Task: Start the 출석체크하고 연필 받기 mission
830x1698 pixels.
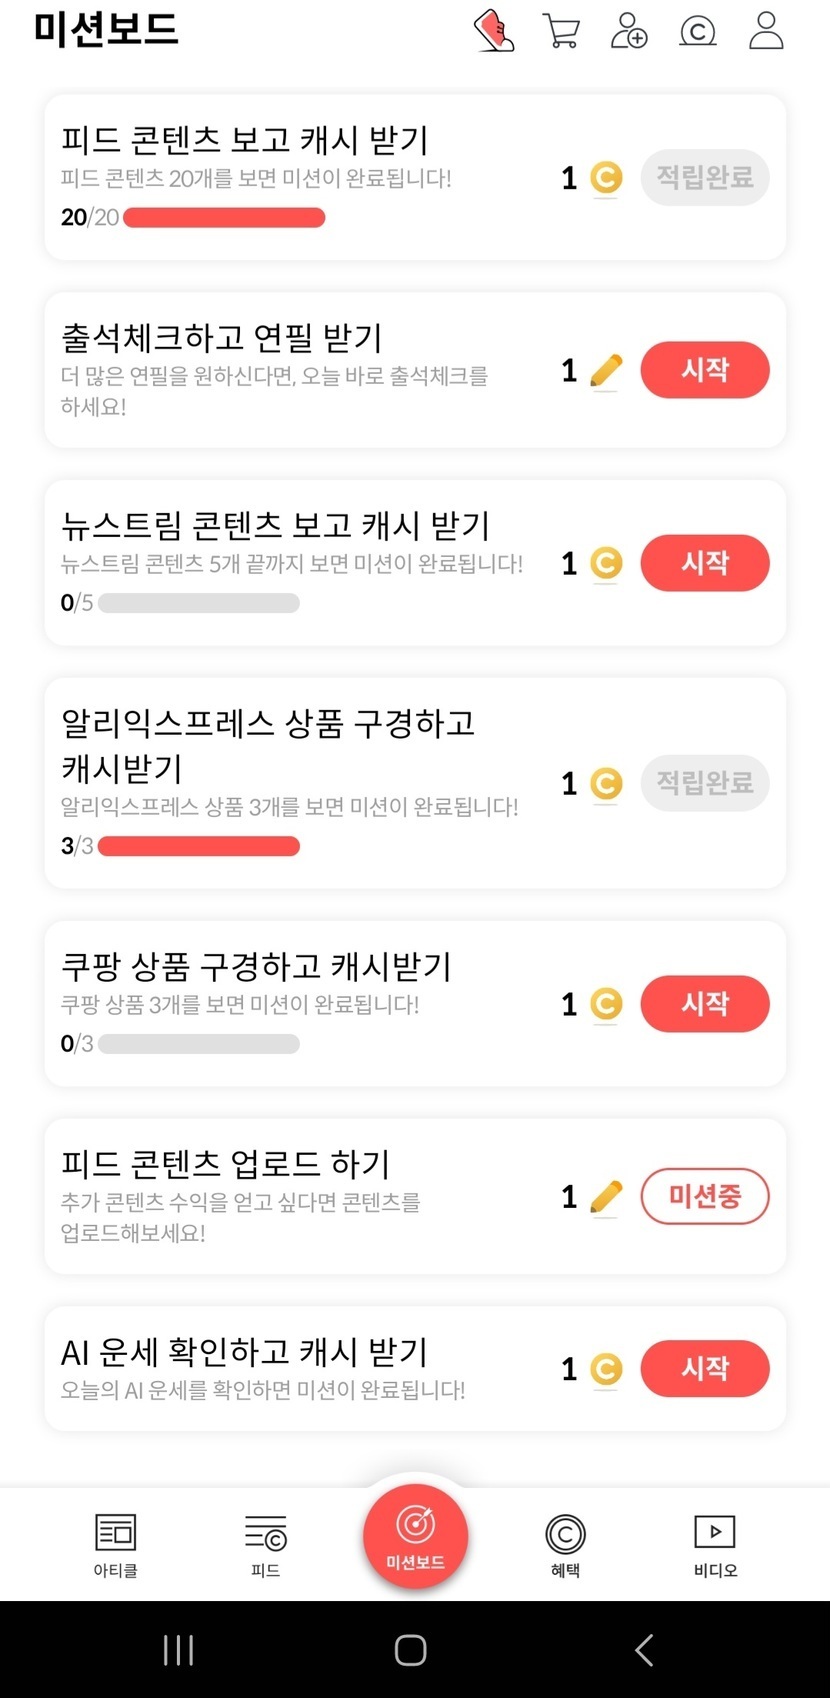Action: pos(705,370)
